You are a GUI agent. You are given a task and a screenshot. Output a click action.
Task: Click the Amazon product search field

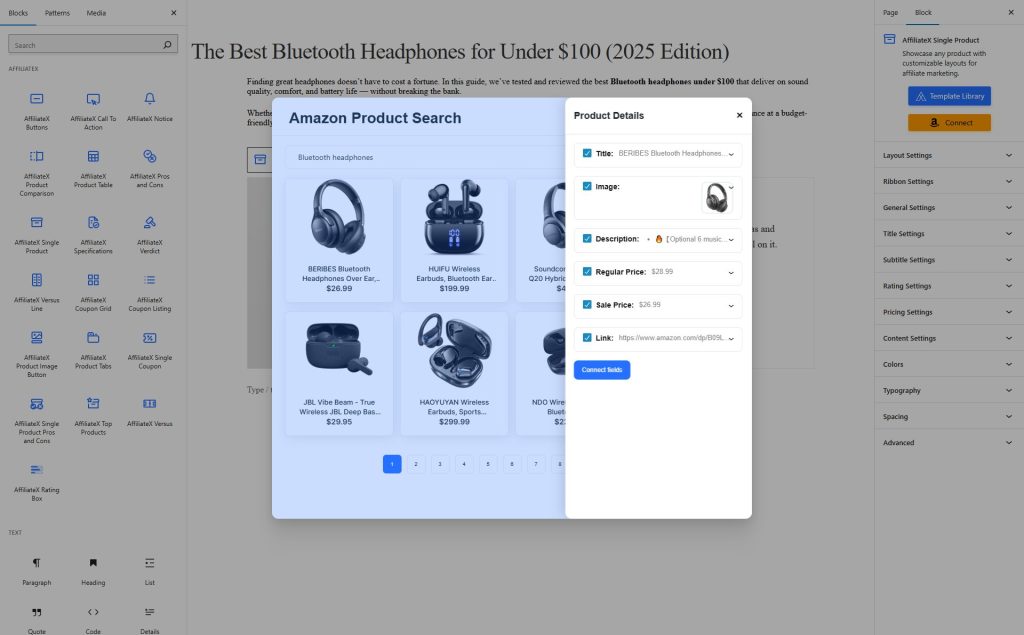[x=425, y=157]
